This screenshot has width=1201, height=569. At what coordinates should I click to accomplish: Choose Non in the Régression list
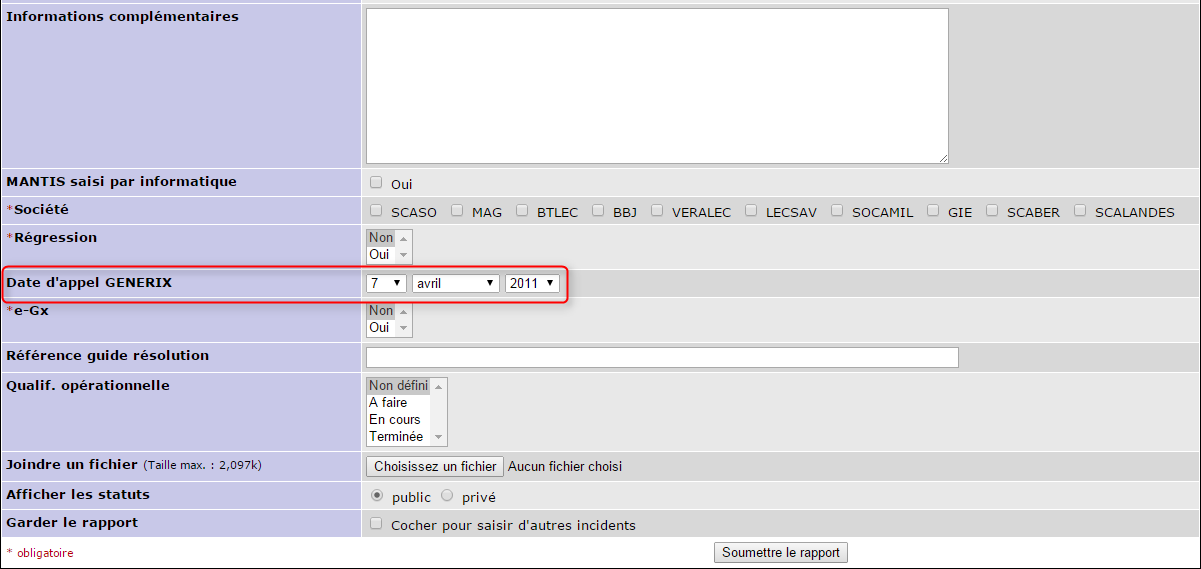coord(381,238)
